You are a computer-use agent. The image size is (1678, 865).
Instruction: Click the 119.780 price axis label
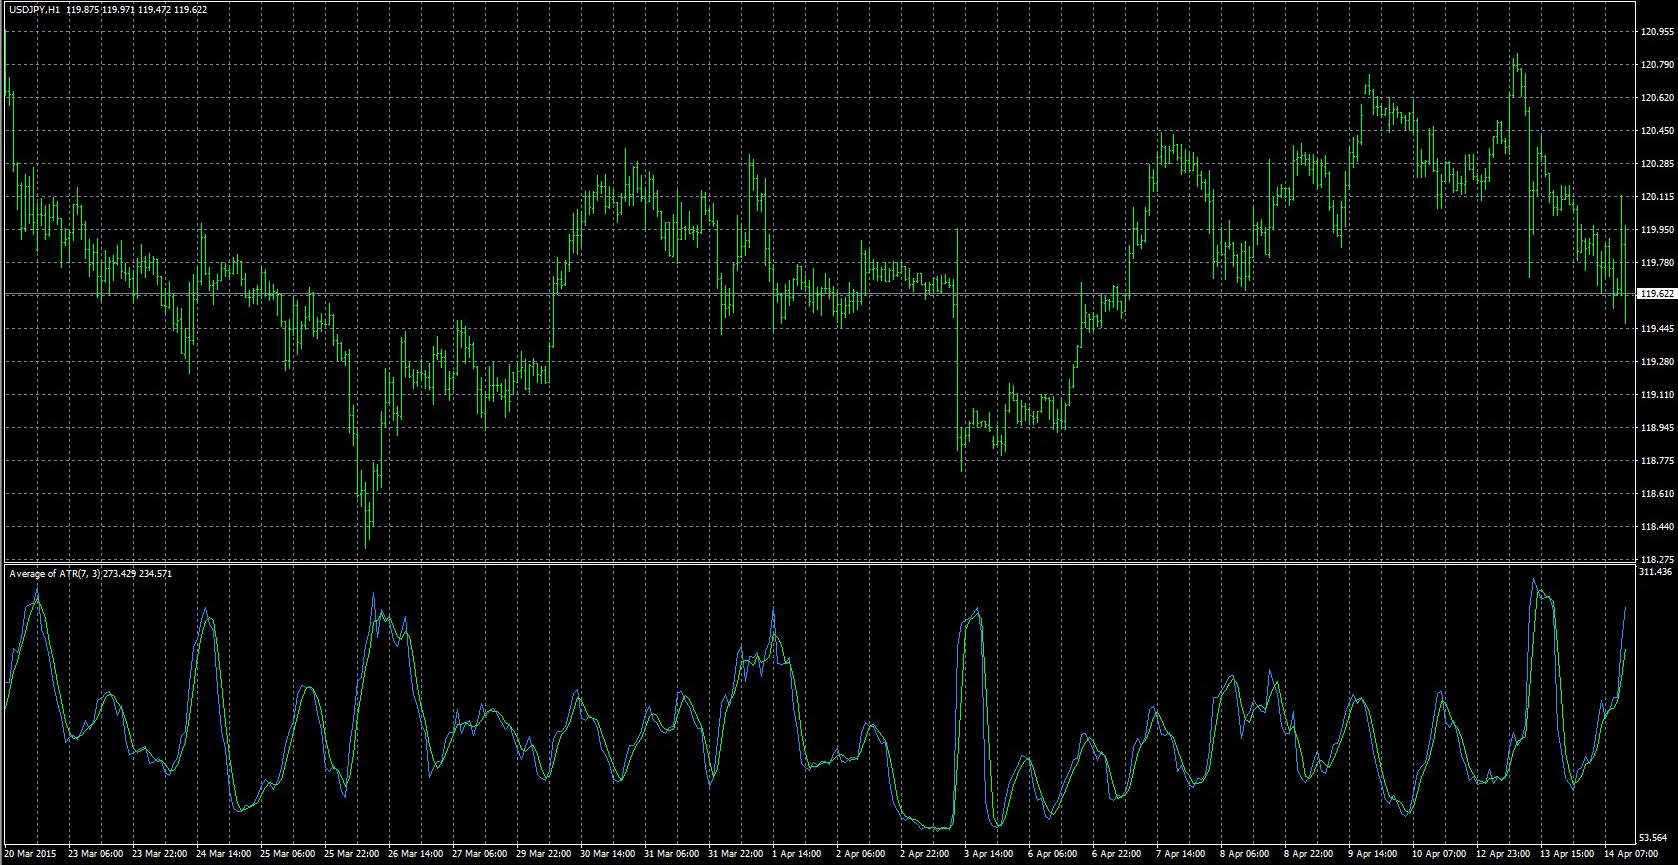pos(1657,263)
